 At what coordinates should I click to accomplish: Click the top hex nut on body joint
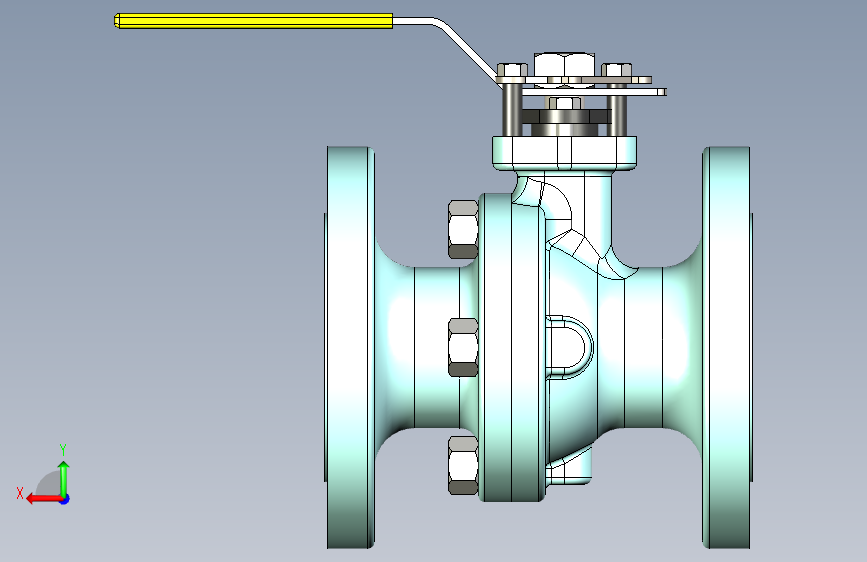tap(463, 230)
